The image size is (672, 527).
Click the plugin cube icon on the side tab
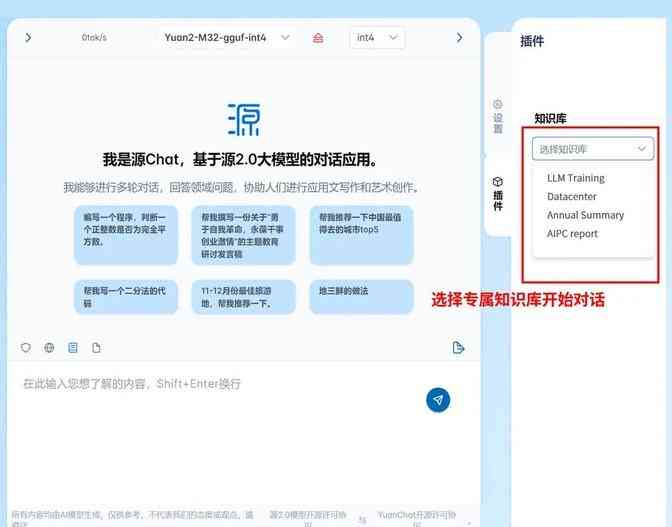click(498, 182)
